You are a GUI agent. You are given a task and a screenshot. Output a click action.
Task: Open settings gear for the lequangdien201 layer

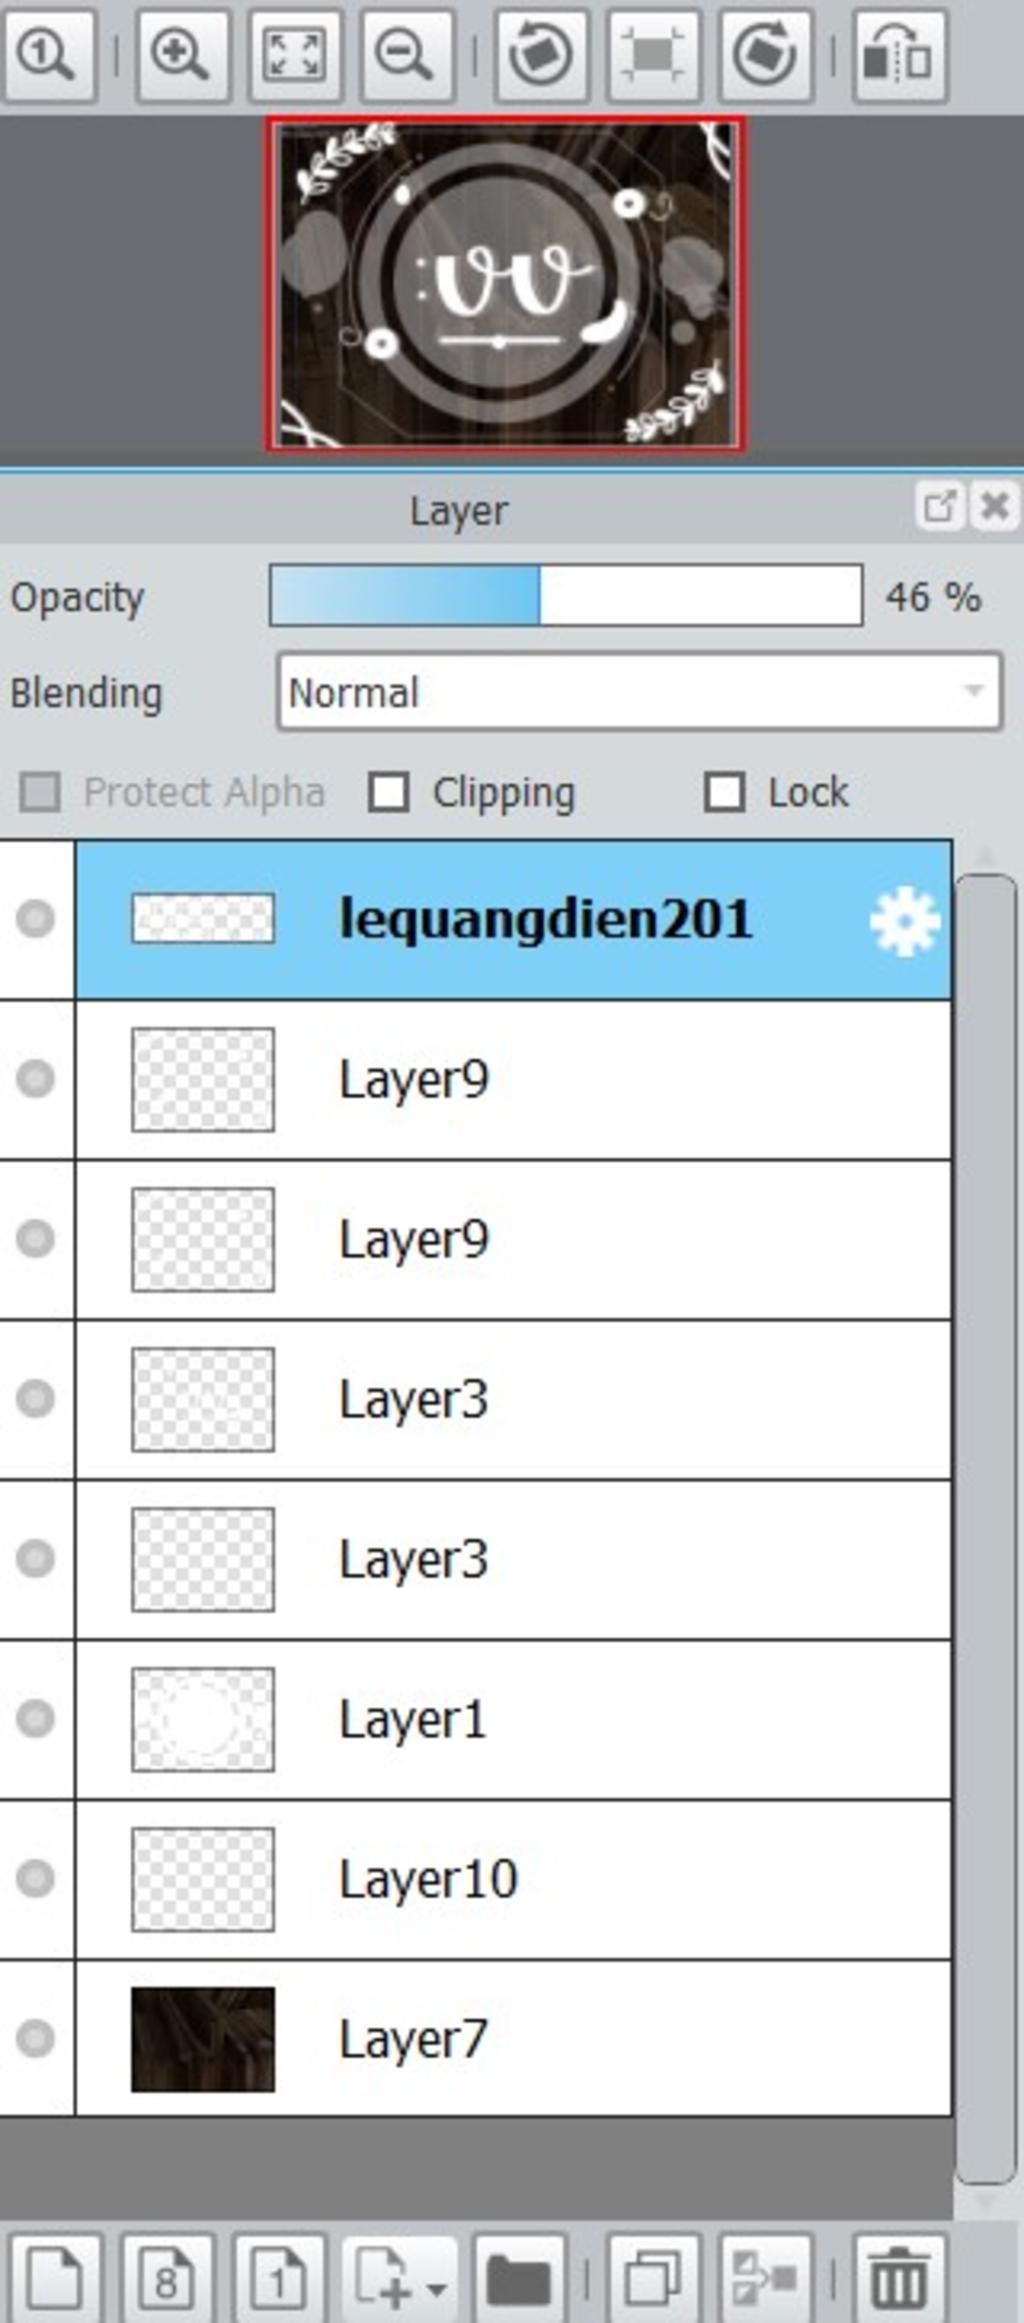click(905, 921)
